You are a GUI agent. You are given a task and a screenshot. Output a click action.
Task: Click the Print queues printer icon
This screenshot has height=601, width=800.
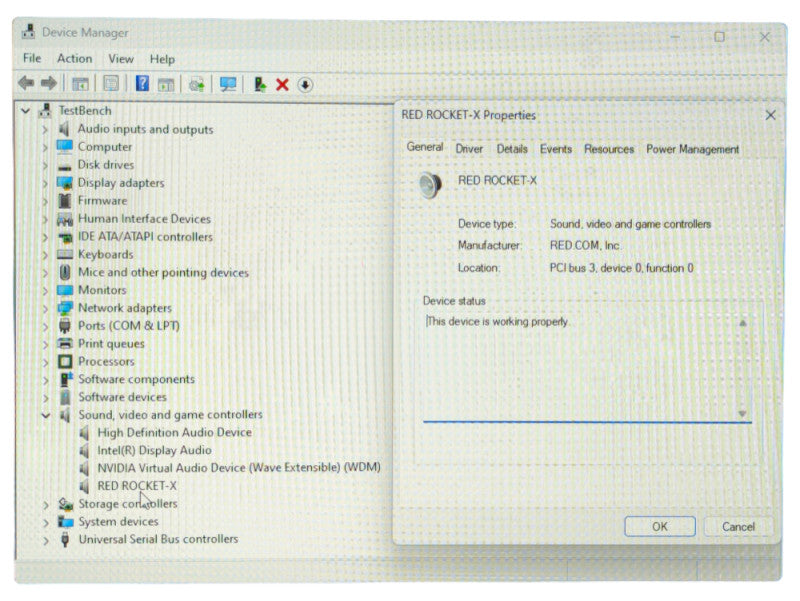click(x=65, y=343)
